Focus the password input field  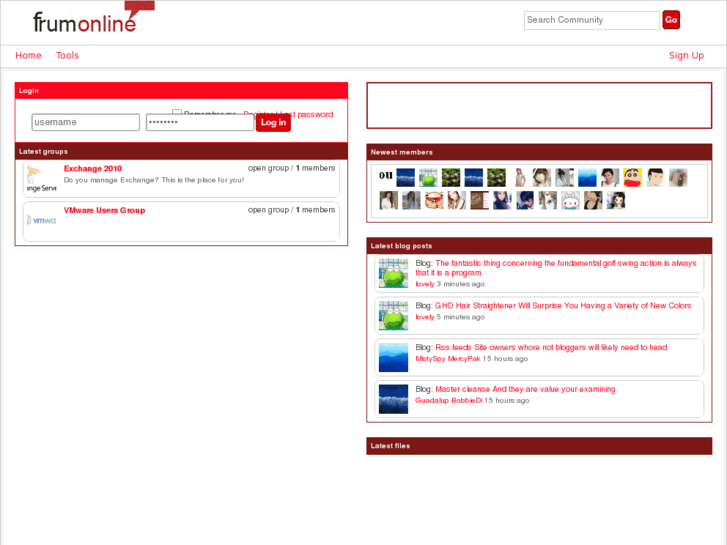tap(200, 122)
